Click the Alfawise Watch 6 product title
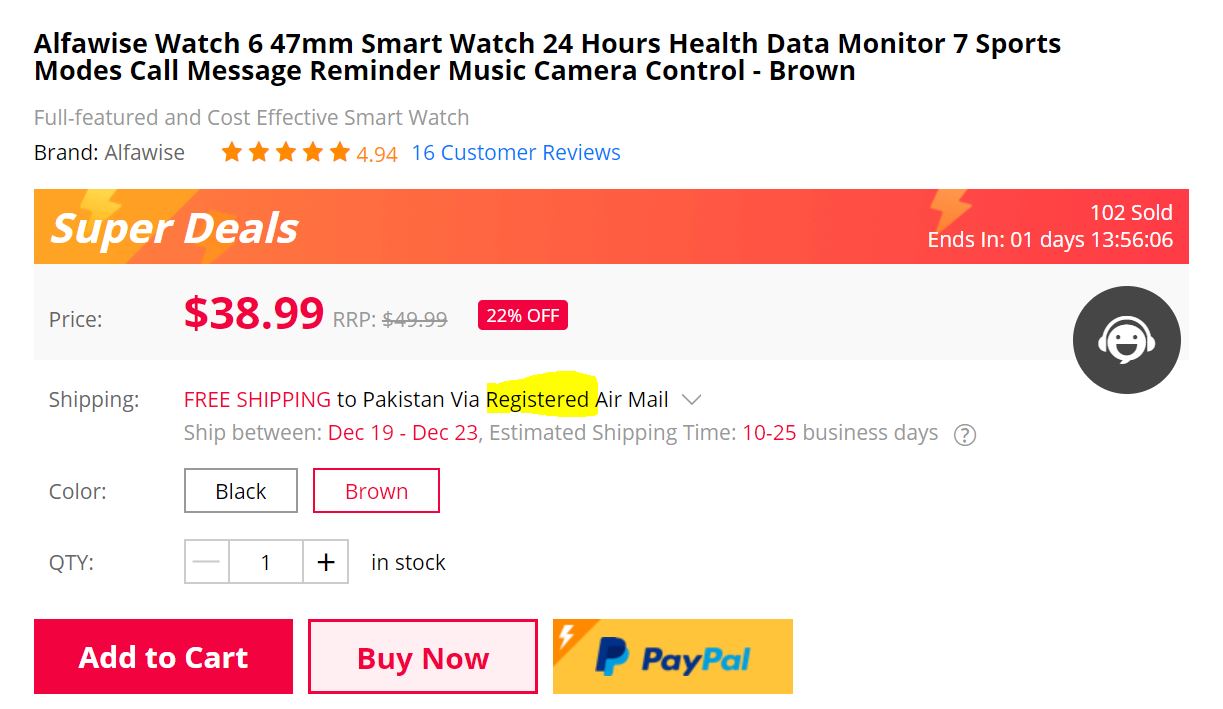The height and width of the screenshot is (709, 1223). point(547,57)
